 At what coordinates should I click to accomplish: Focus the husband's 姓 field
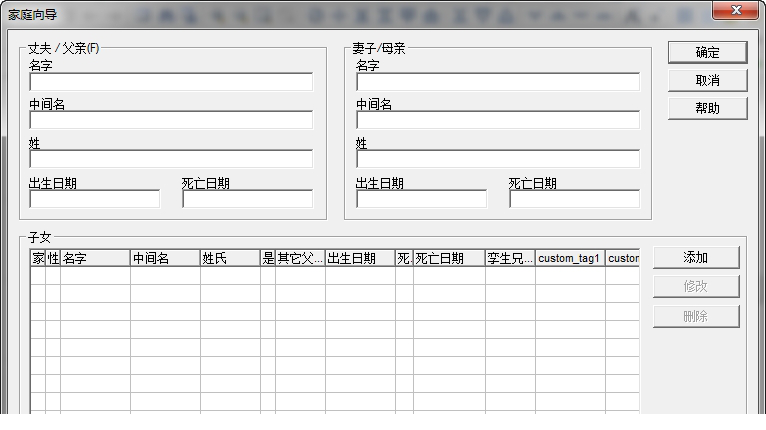click(x=171, y=159)
